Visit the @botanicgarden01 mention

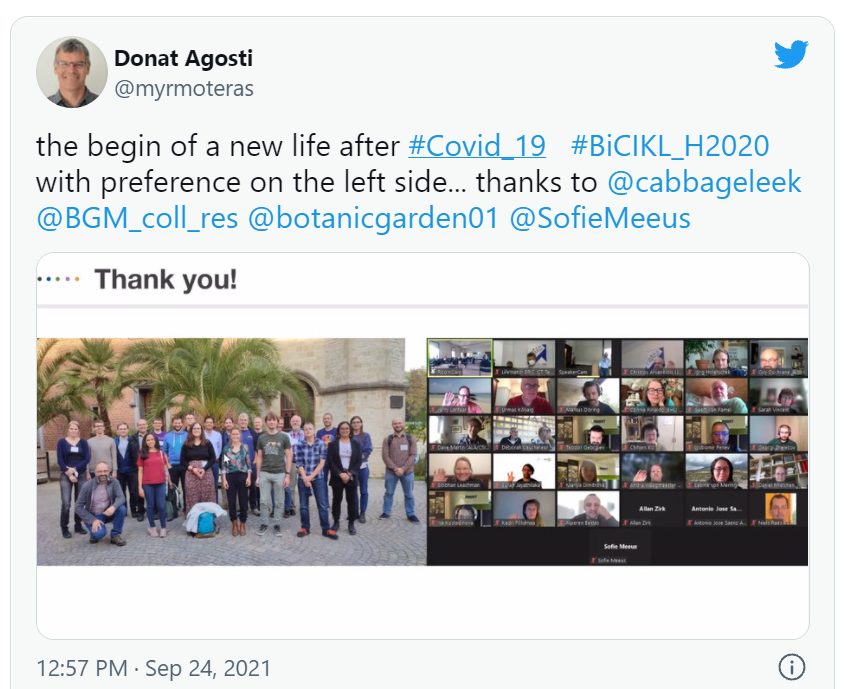(x=373, y=218)
